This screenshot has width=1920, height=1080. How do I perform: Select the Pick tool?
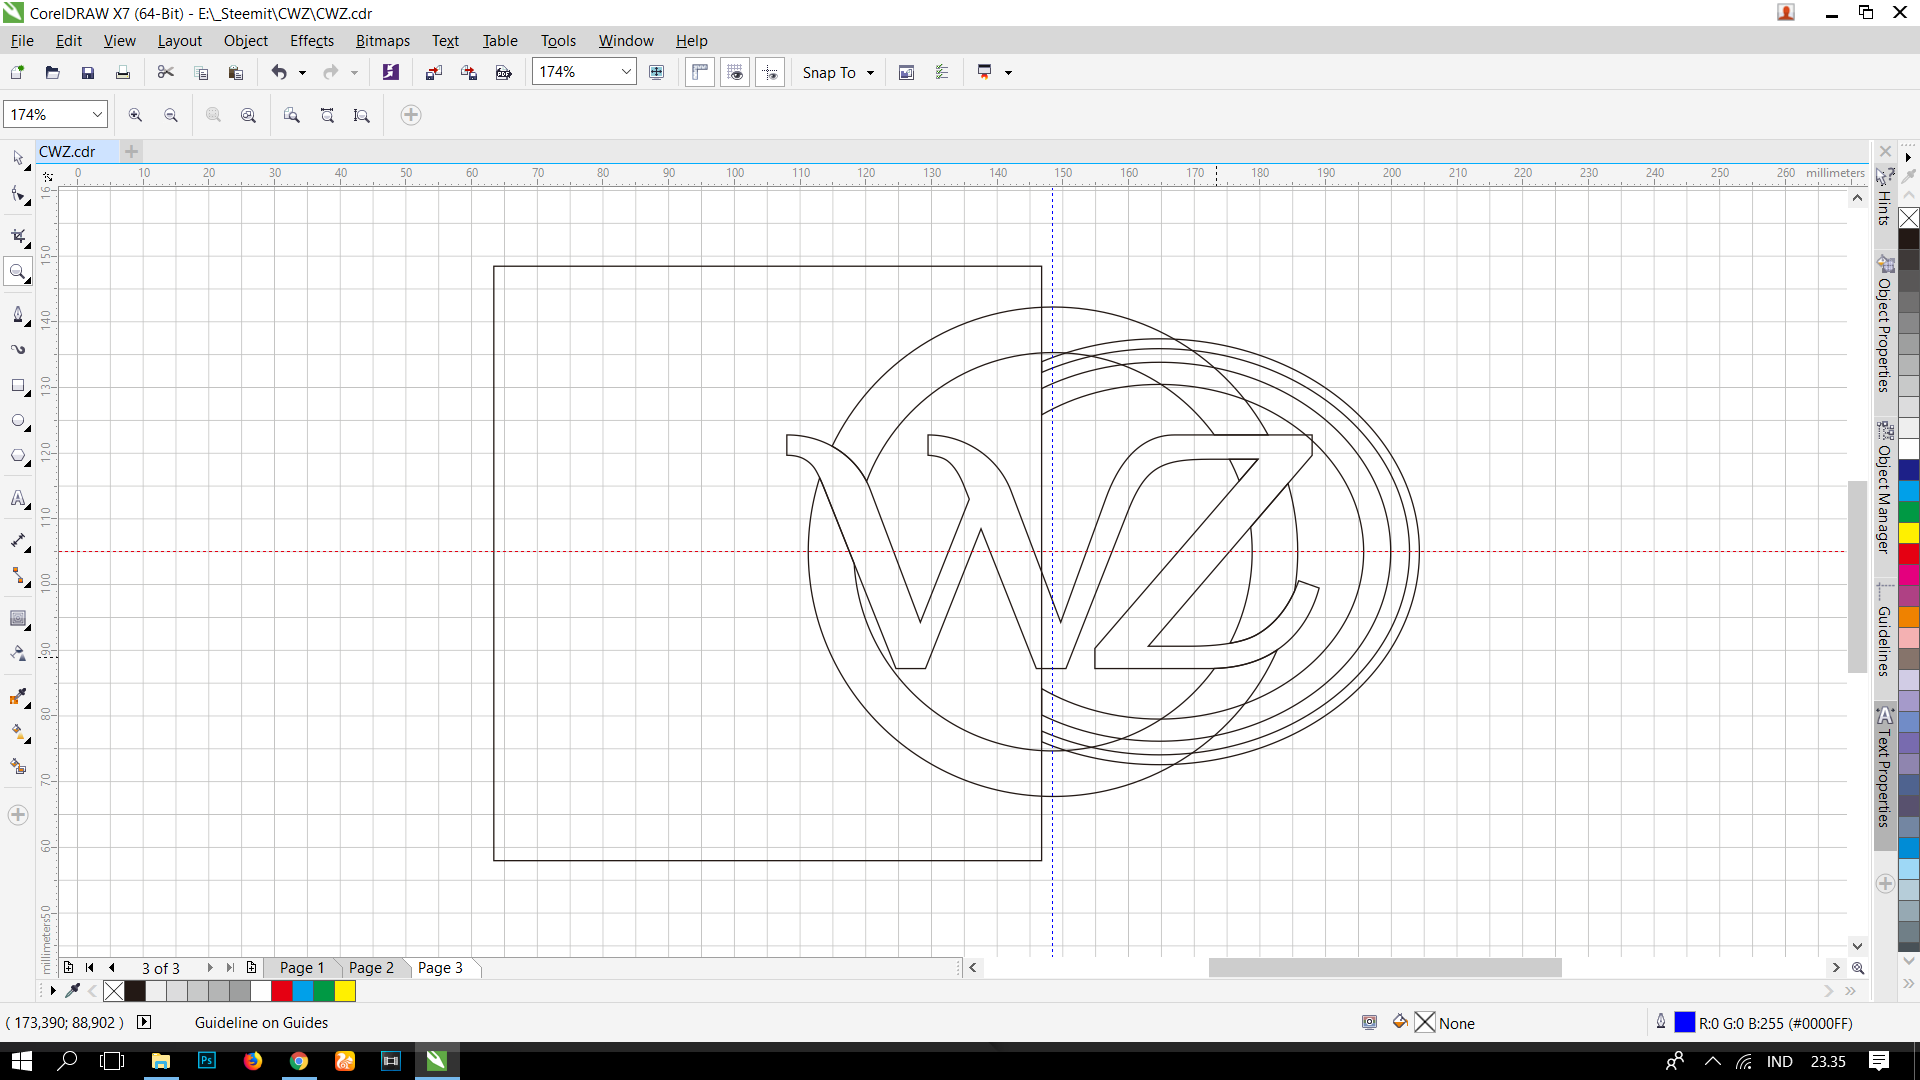tap(18, 158)
